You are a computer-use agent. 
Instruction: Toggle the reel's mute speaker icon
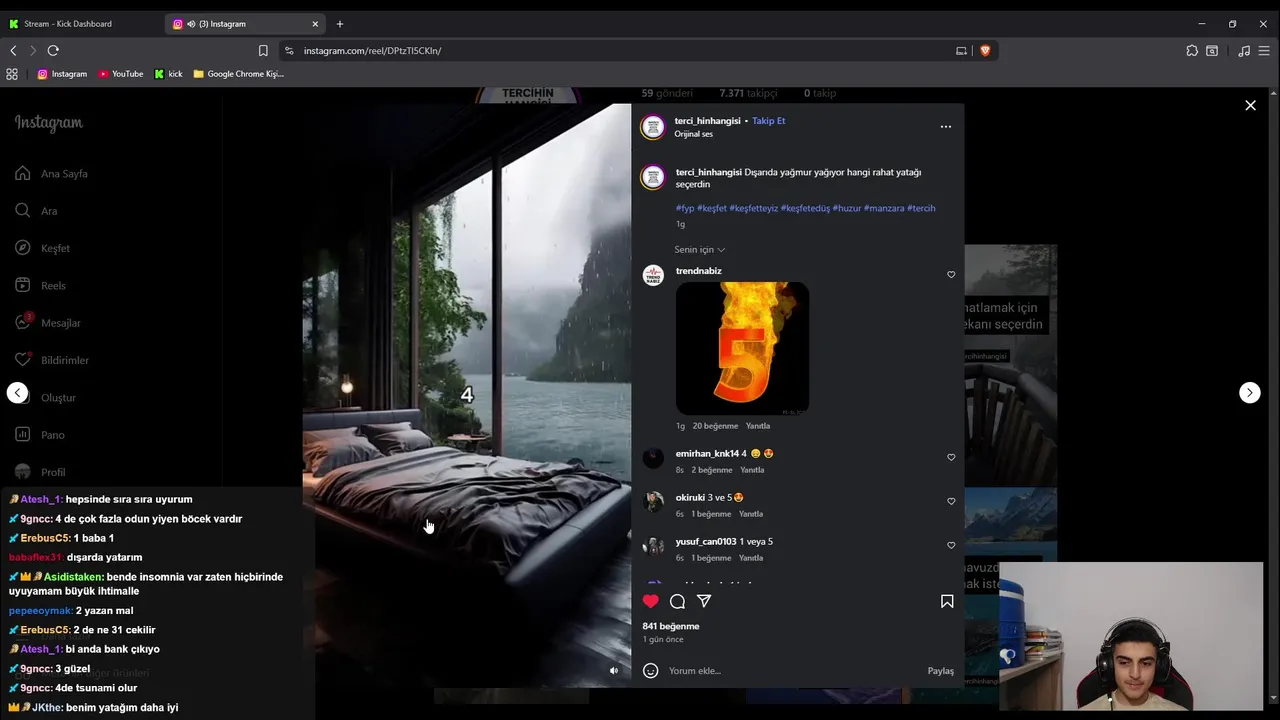614,671
